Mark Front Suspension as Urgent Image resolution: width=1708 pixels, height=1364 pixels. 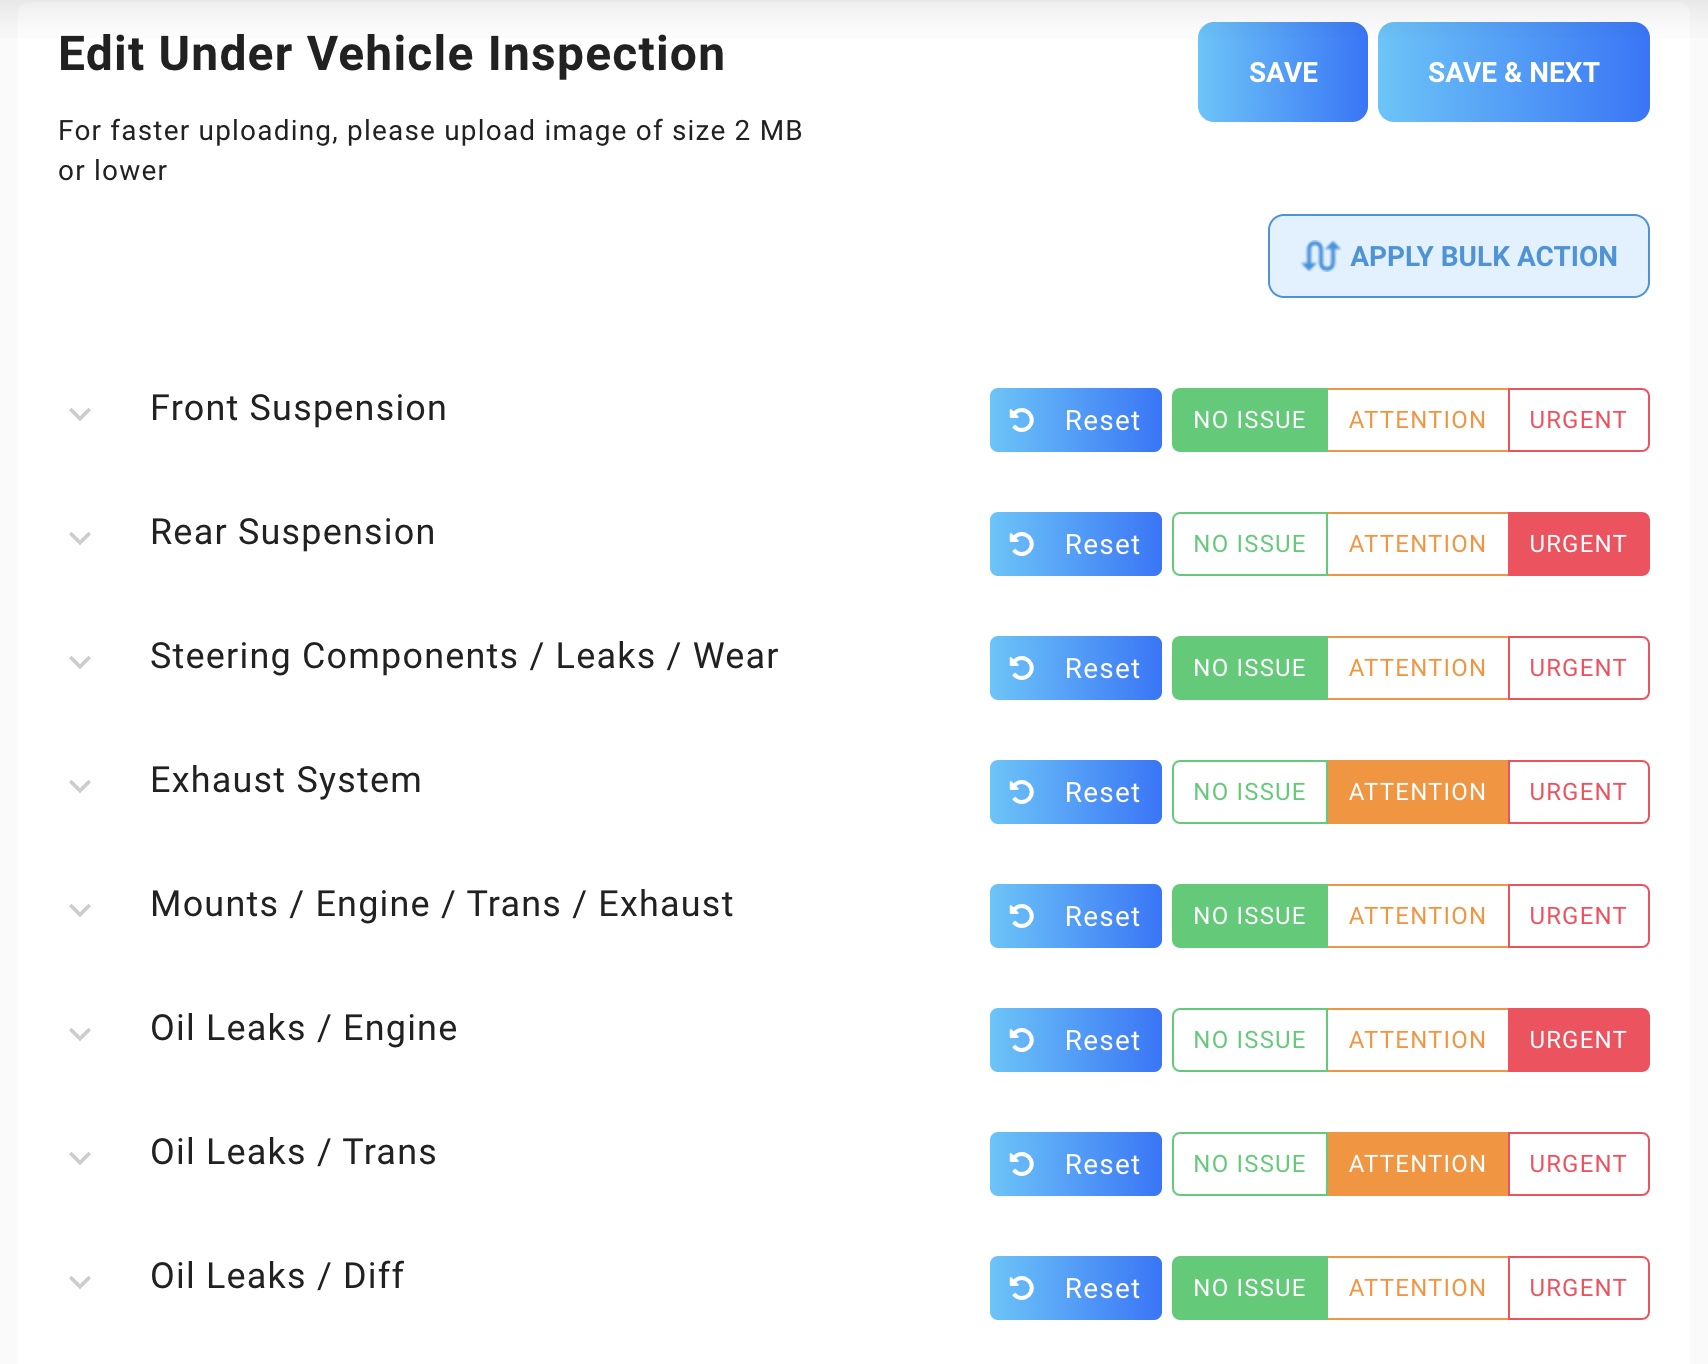(1578, 420)
